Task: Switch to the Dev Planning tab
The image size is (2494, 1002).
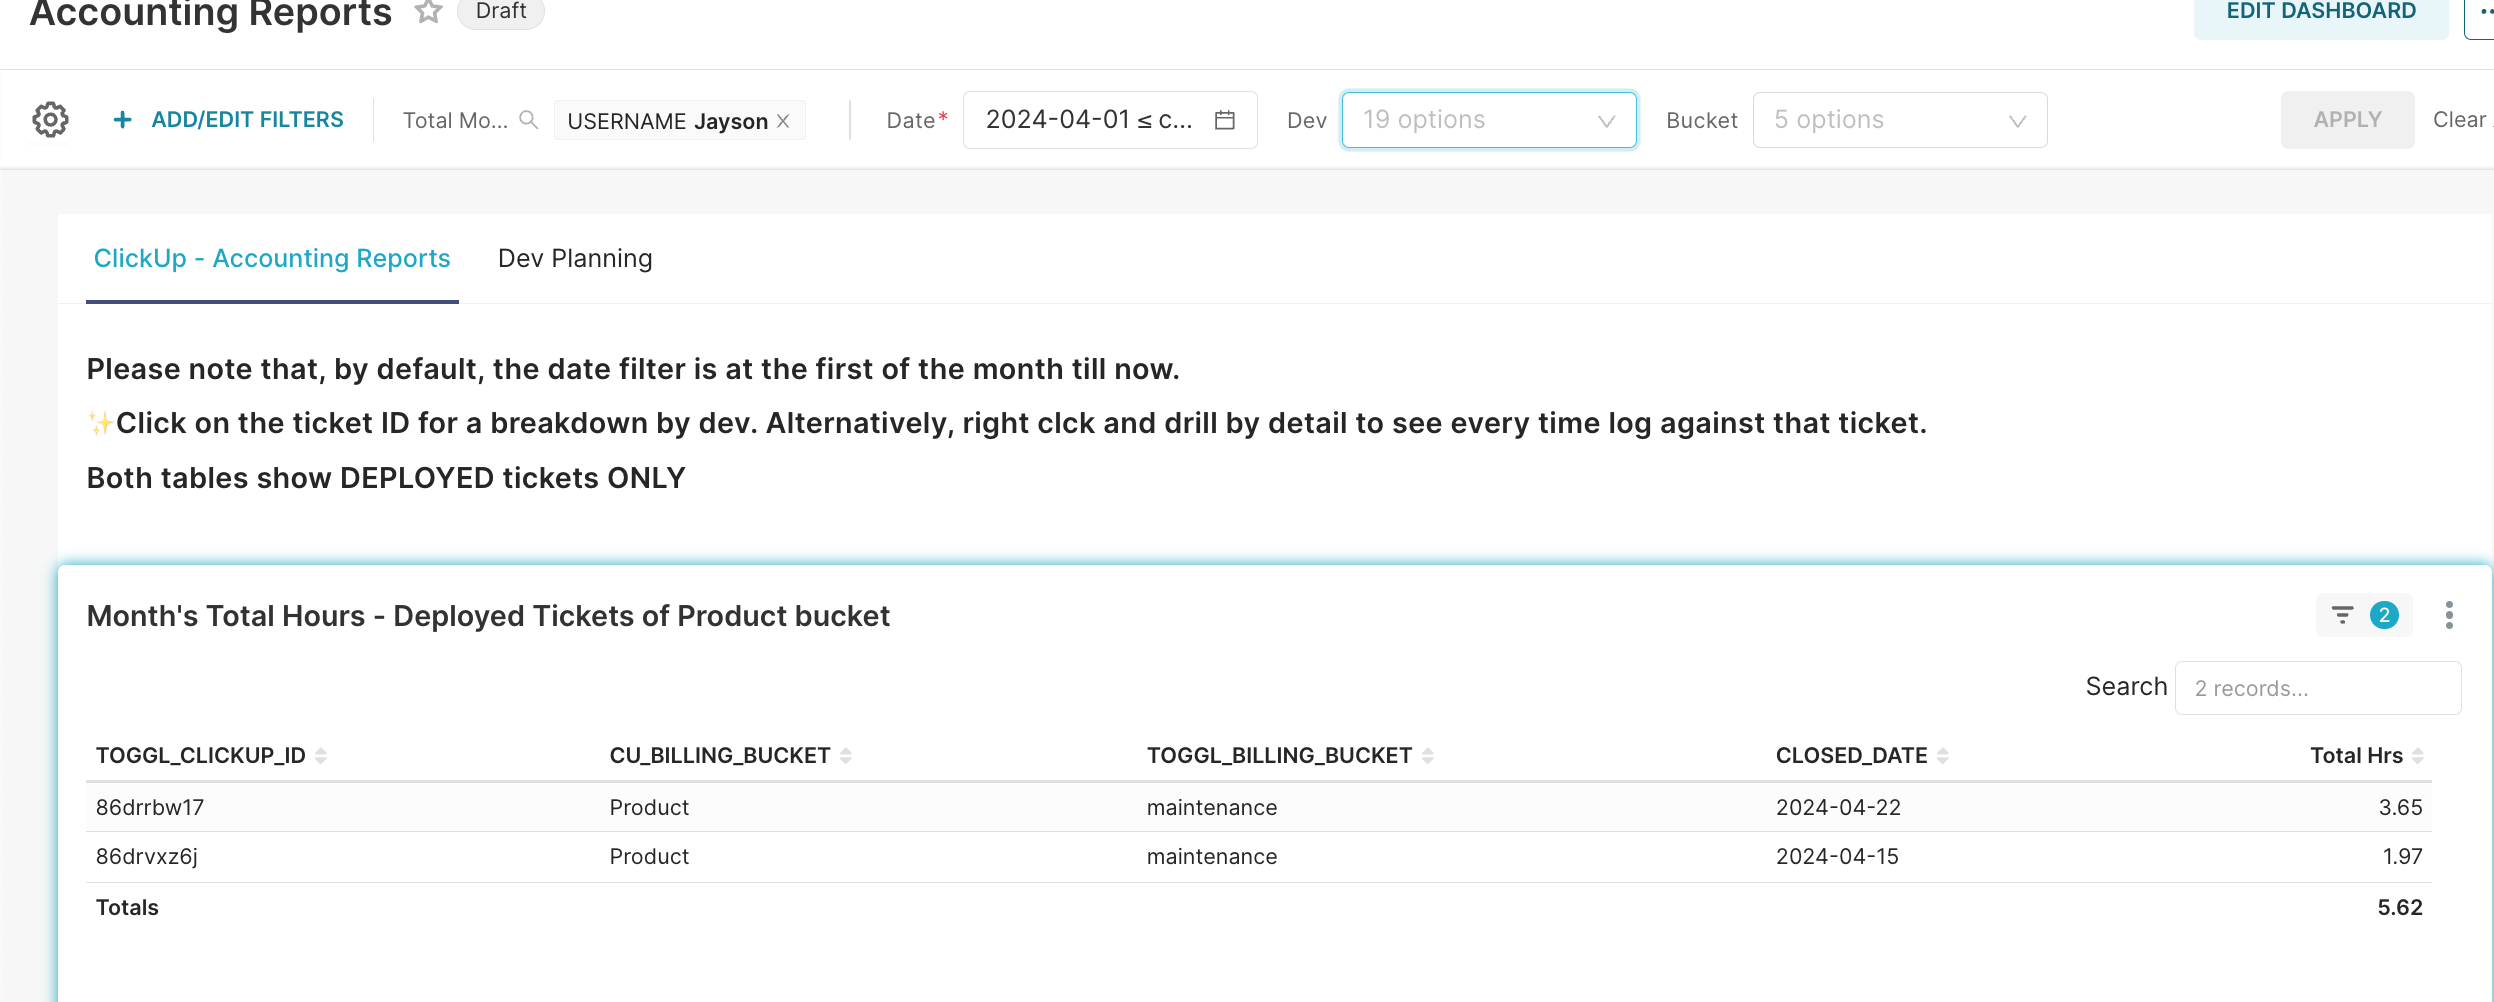Action: click(575, 258)
